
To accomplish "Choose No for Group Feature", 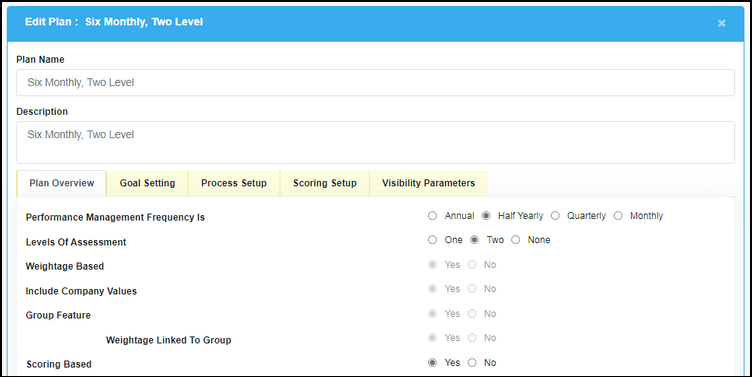I will coord(472,314).
